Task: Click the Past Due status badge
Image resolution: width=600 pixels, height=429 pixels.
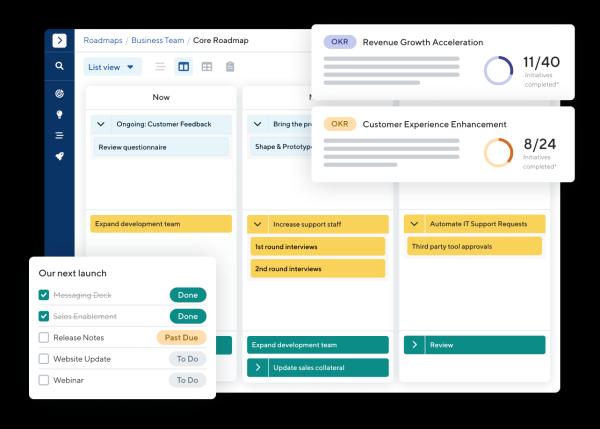Action: [181, 338]
